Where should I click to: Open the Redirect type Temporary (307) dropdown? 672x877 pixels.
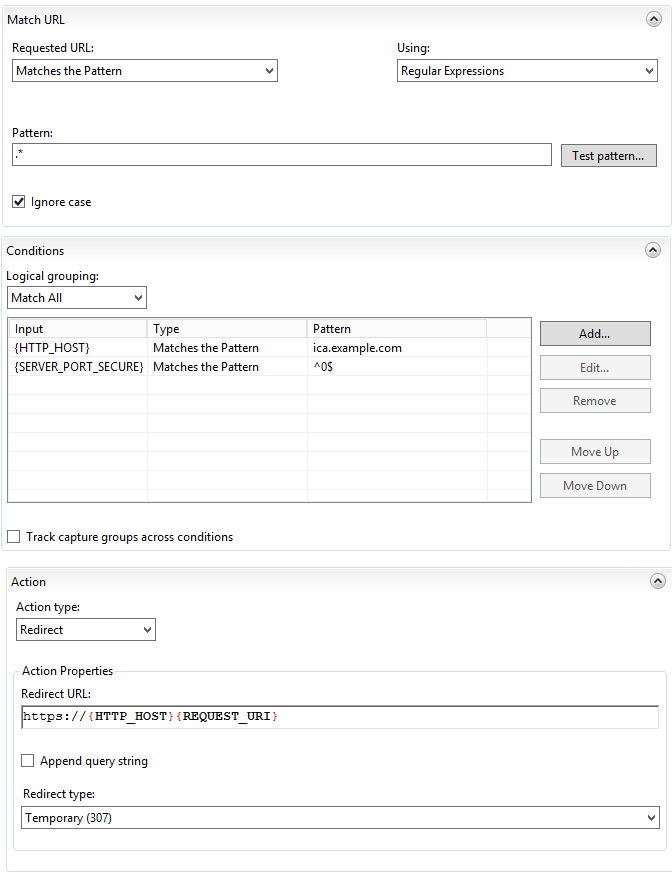click(x=340, y=818)
